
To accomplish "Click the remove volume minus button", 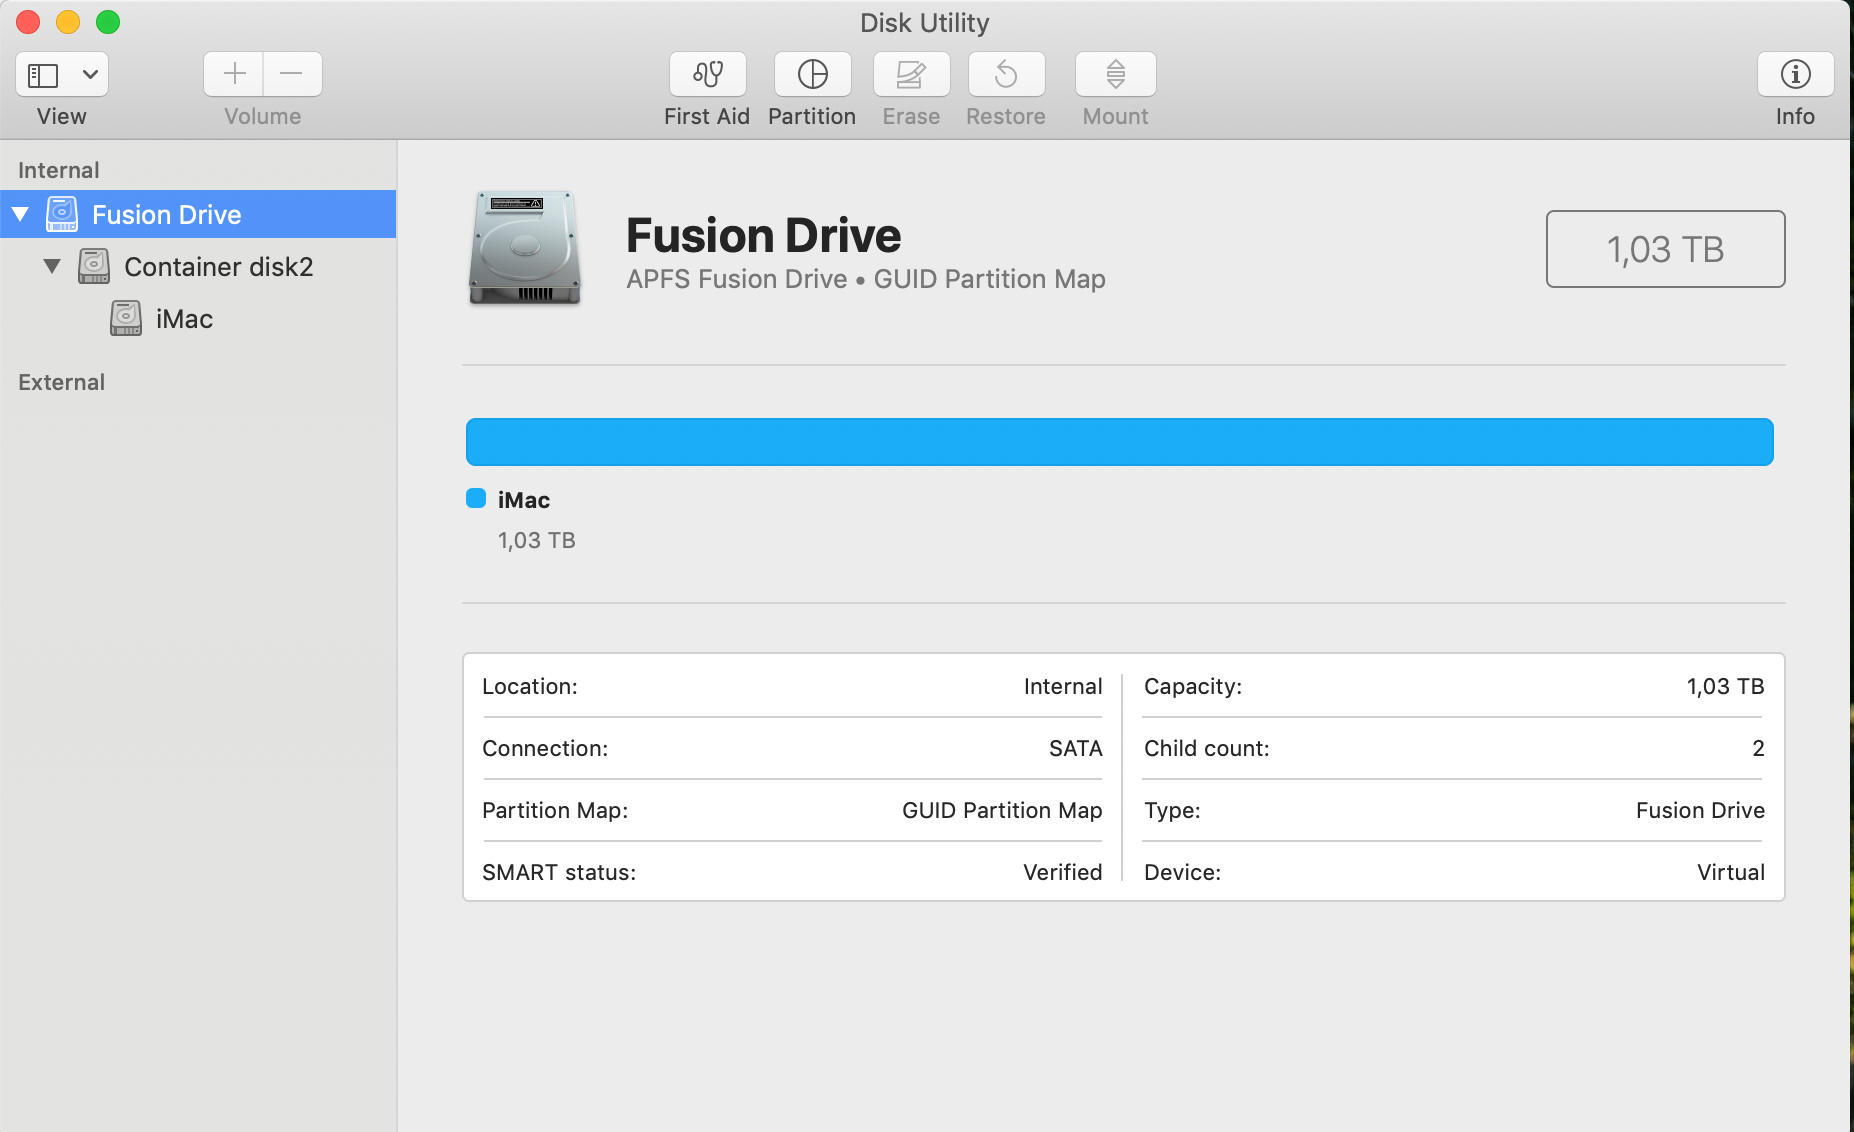I will coord(292,74).
